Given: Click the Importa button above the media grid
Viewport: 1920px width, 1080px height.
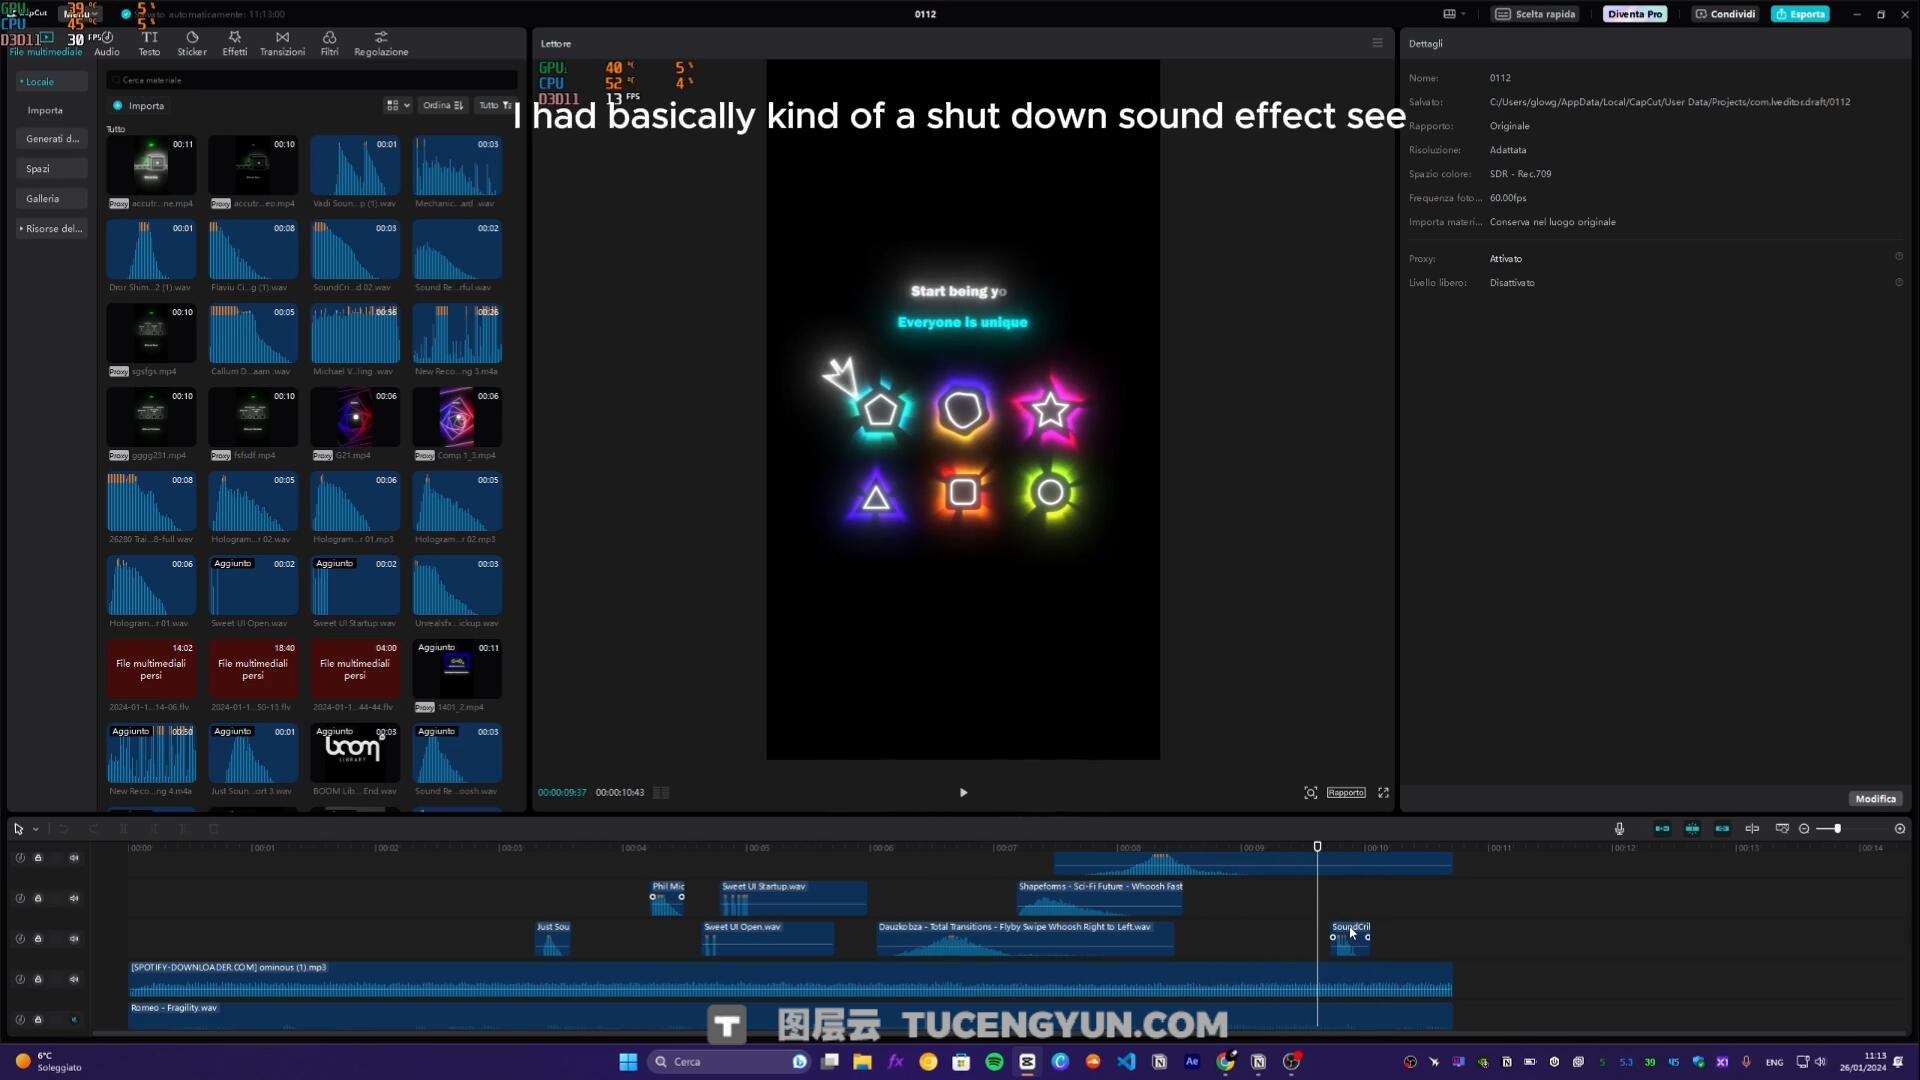Looking at the screenshot, I should click(x=138, y=105).
